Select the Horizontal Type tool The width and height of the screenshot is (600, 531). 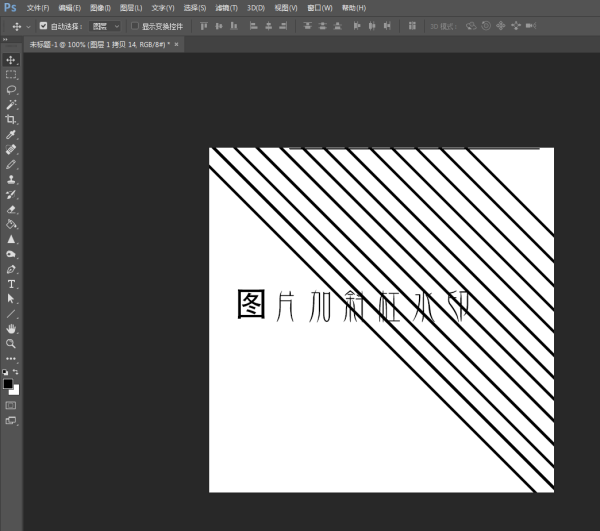(x=11, y=284)
